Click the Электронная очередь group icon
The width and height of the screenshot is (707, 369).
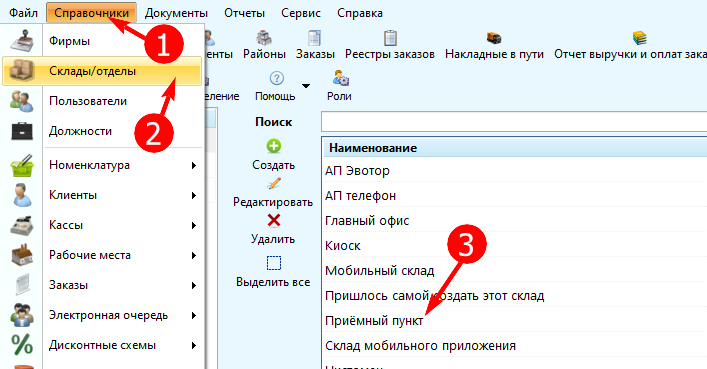click(21, 315)
